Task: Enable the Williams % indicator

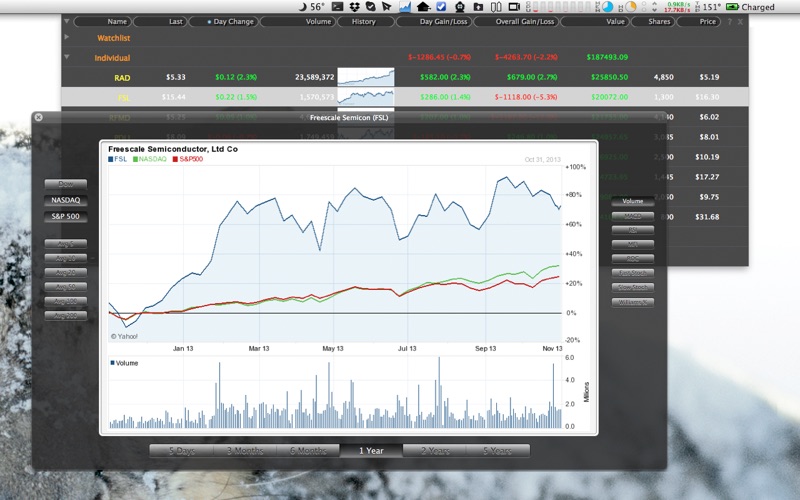Action: (633, 302)
